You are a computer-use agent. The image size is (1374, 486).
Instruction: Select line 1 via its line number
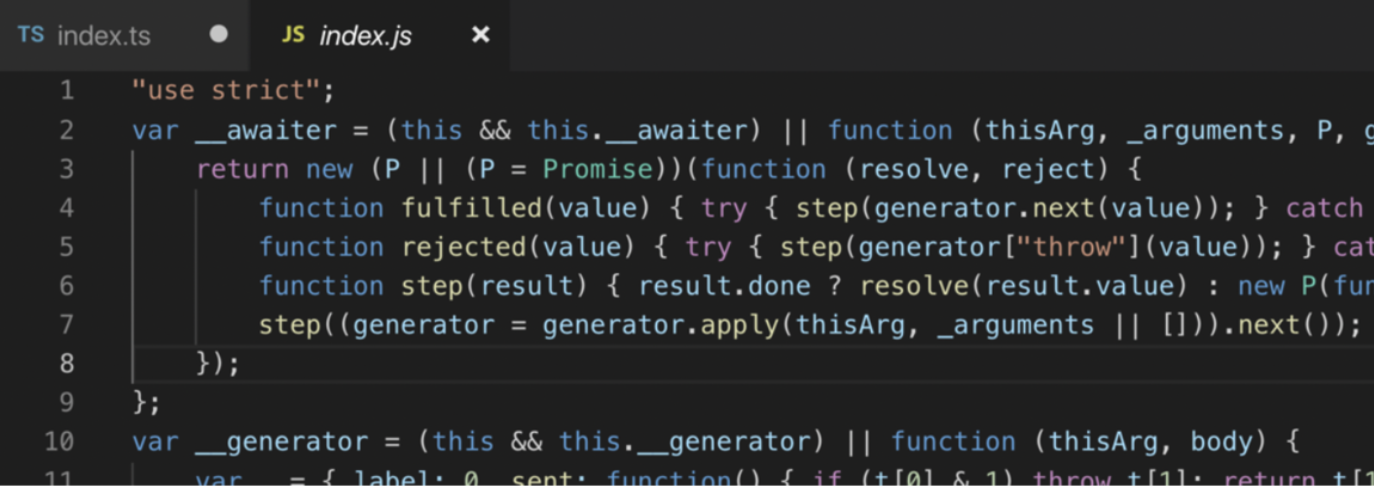66,91
